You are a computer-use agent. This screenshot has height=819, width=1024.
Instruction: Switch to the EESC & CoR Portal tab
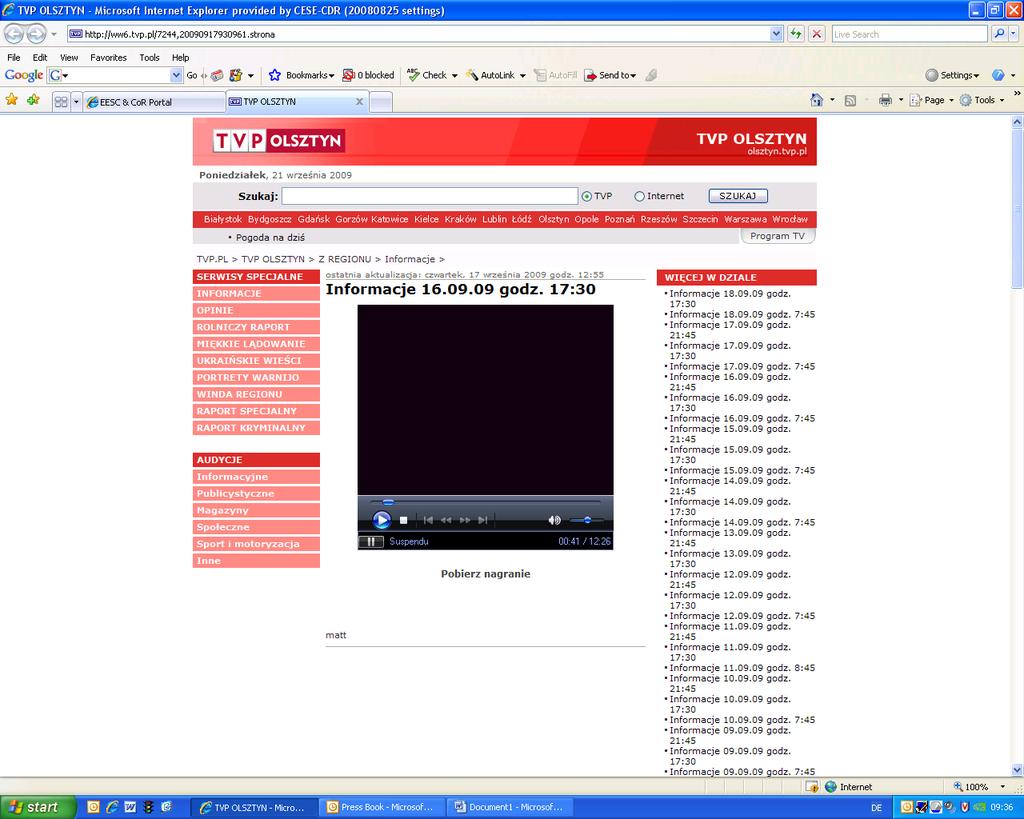(154, 102)
